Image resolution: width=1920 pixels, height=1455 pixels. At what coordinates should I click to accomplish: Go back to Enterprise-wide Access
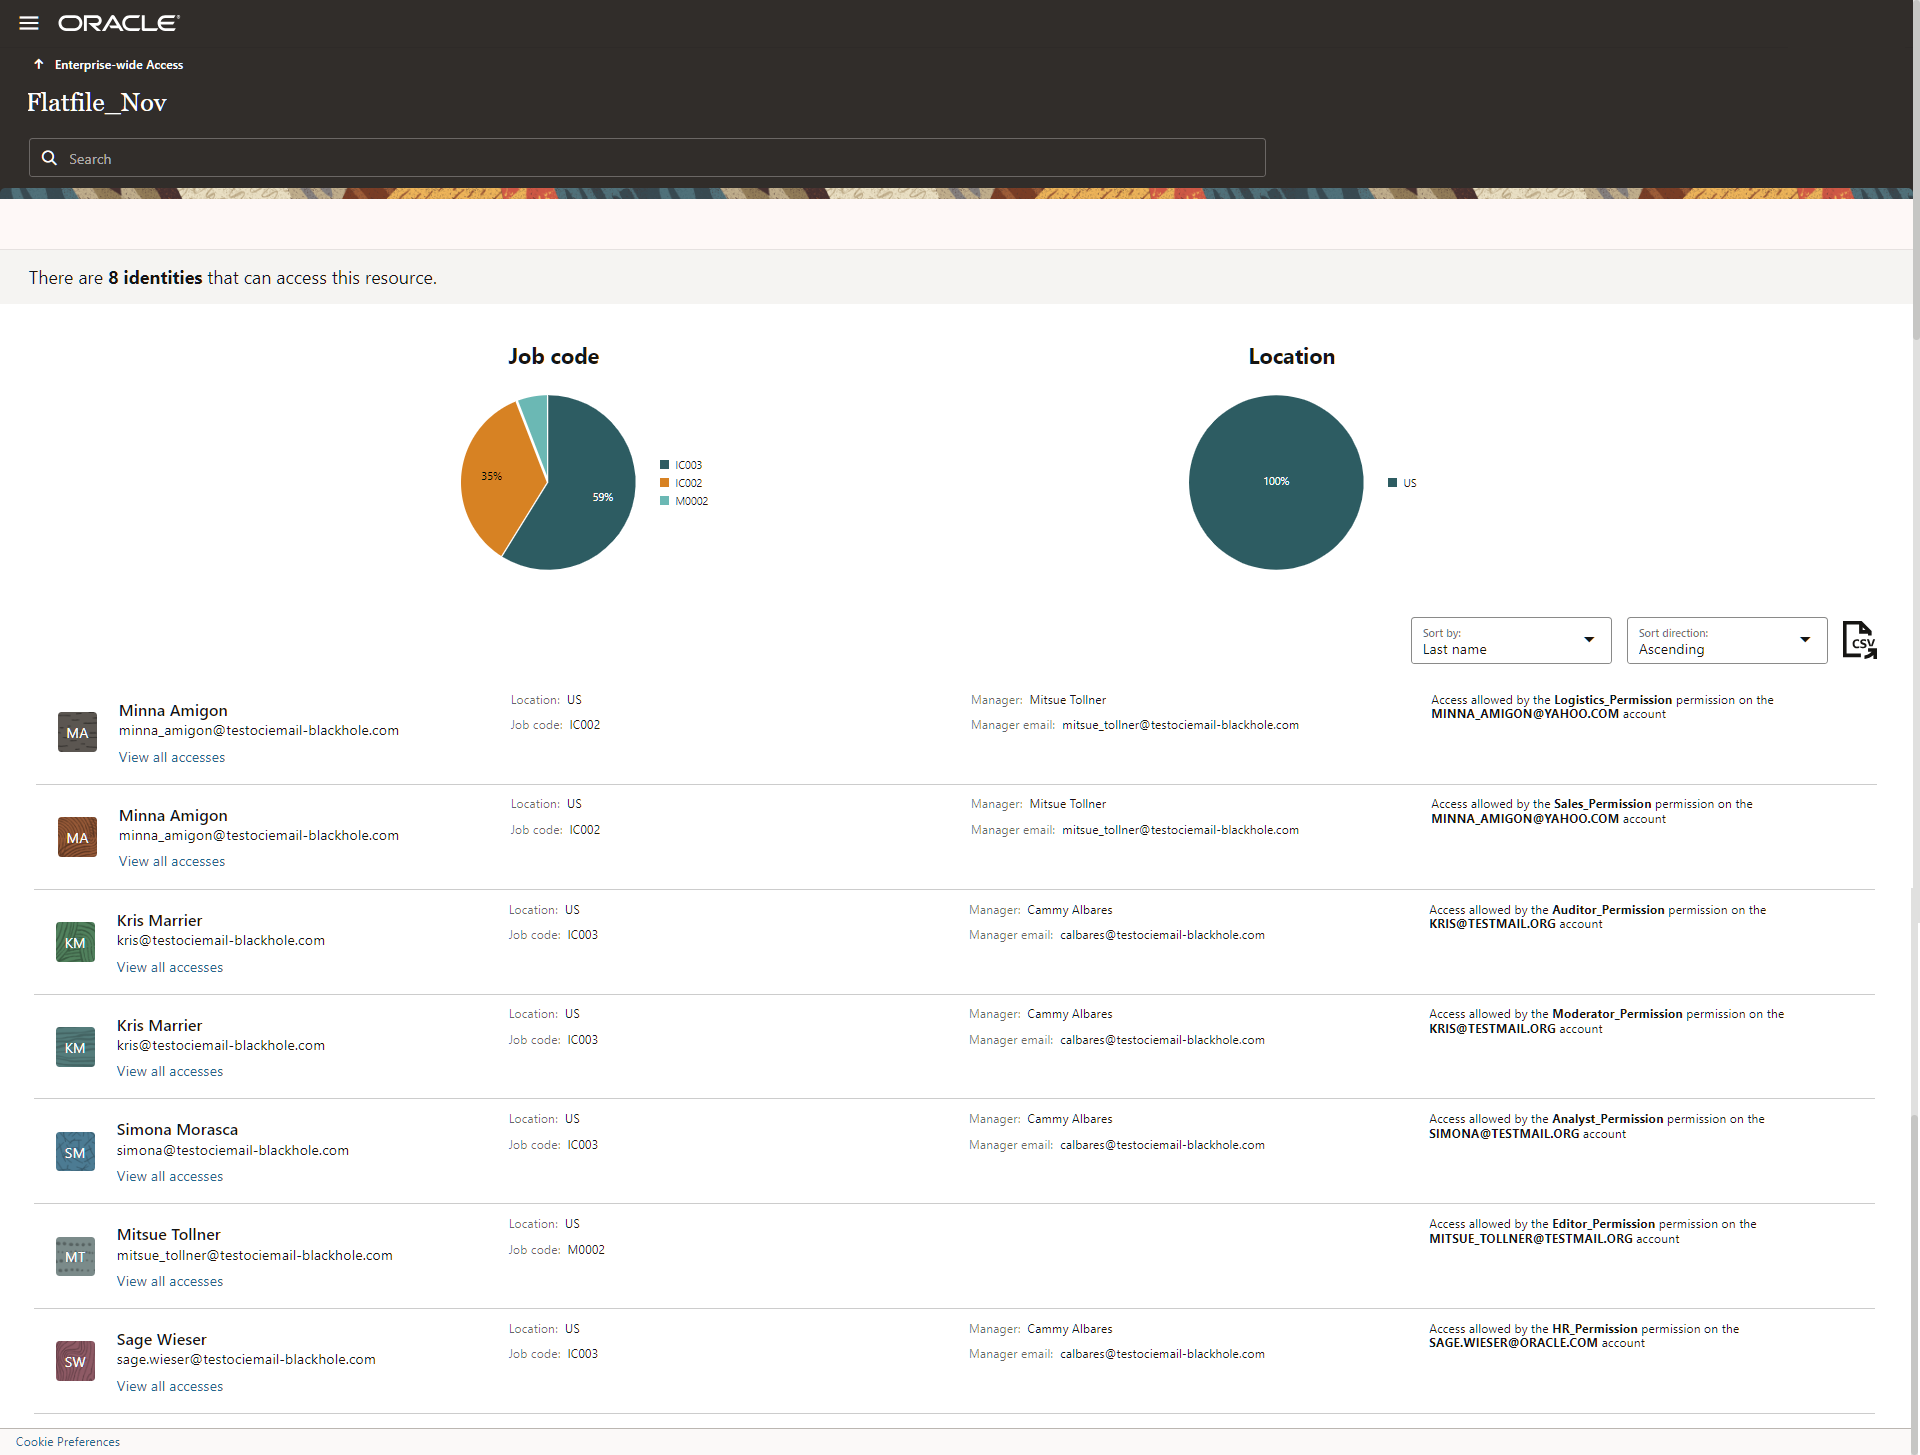tap(118, 65)
